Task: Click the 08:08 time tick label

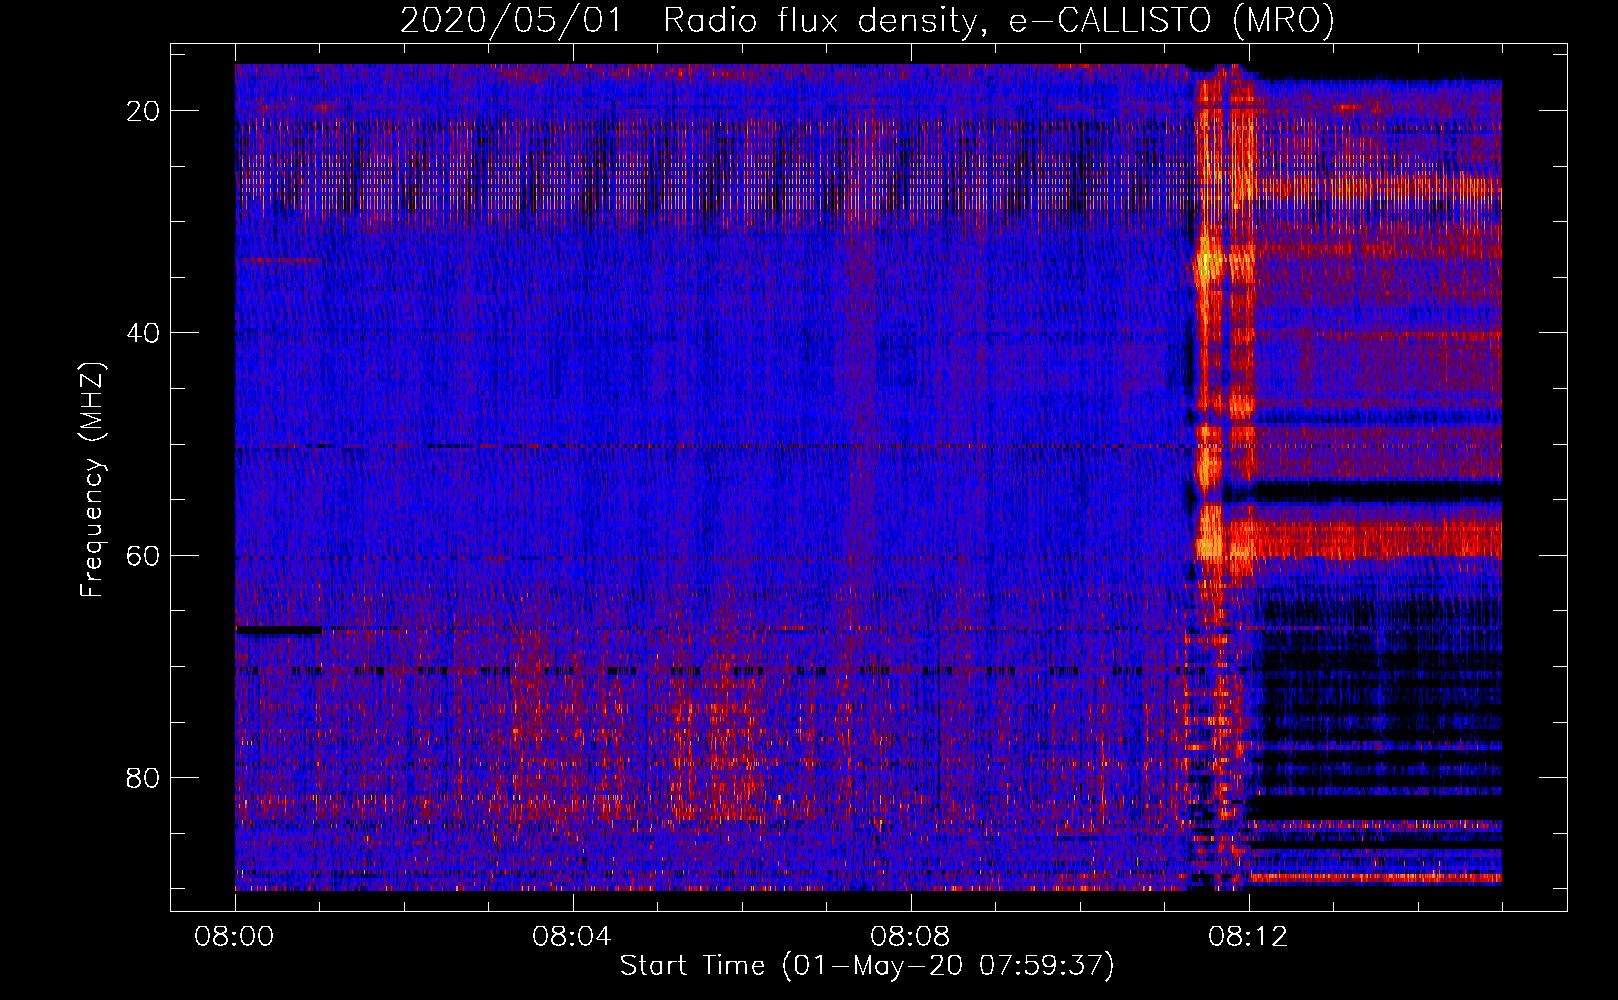Action: click(x=910, y=937)
